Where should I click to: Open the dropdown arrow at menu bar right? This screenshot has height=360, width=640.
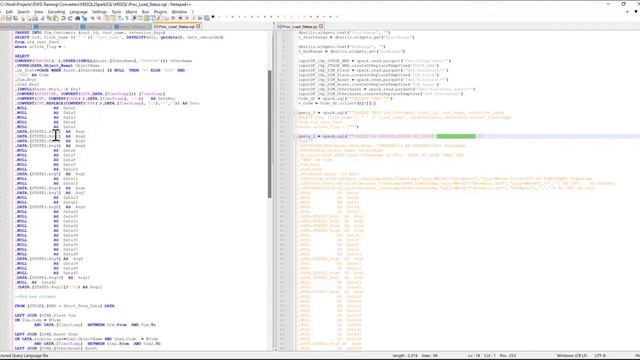click(636, 12)
